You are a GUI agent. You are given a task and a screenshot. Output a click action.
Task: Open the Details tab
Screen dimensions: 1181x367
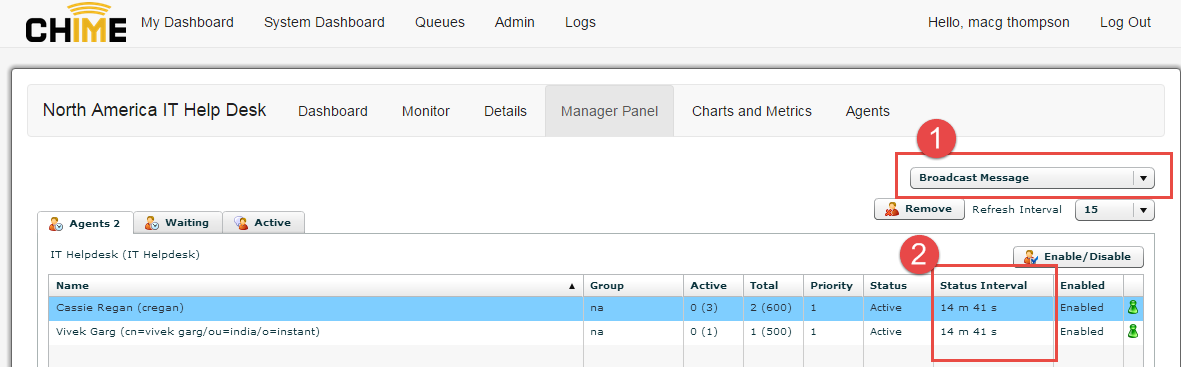(505, 112)
